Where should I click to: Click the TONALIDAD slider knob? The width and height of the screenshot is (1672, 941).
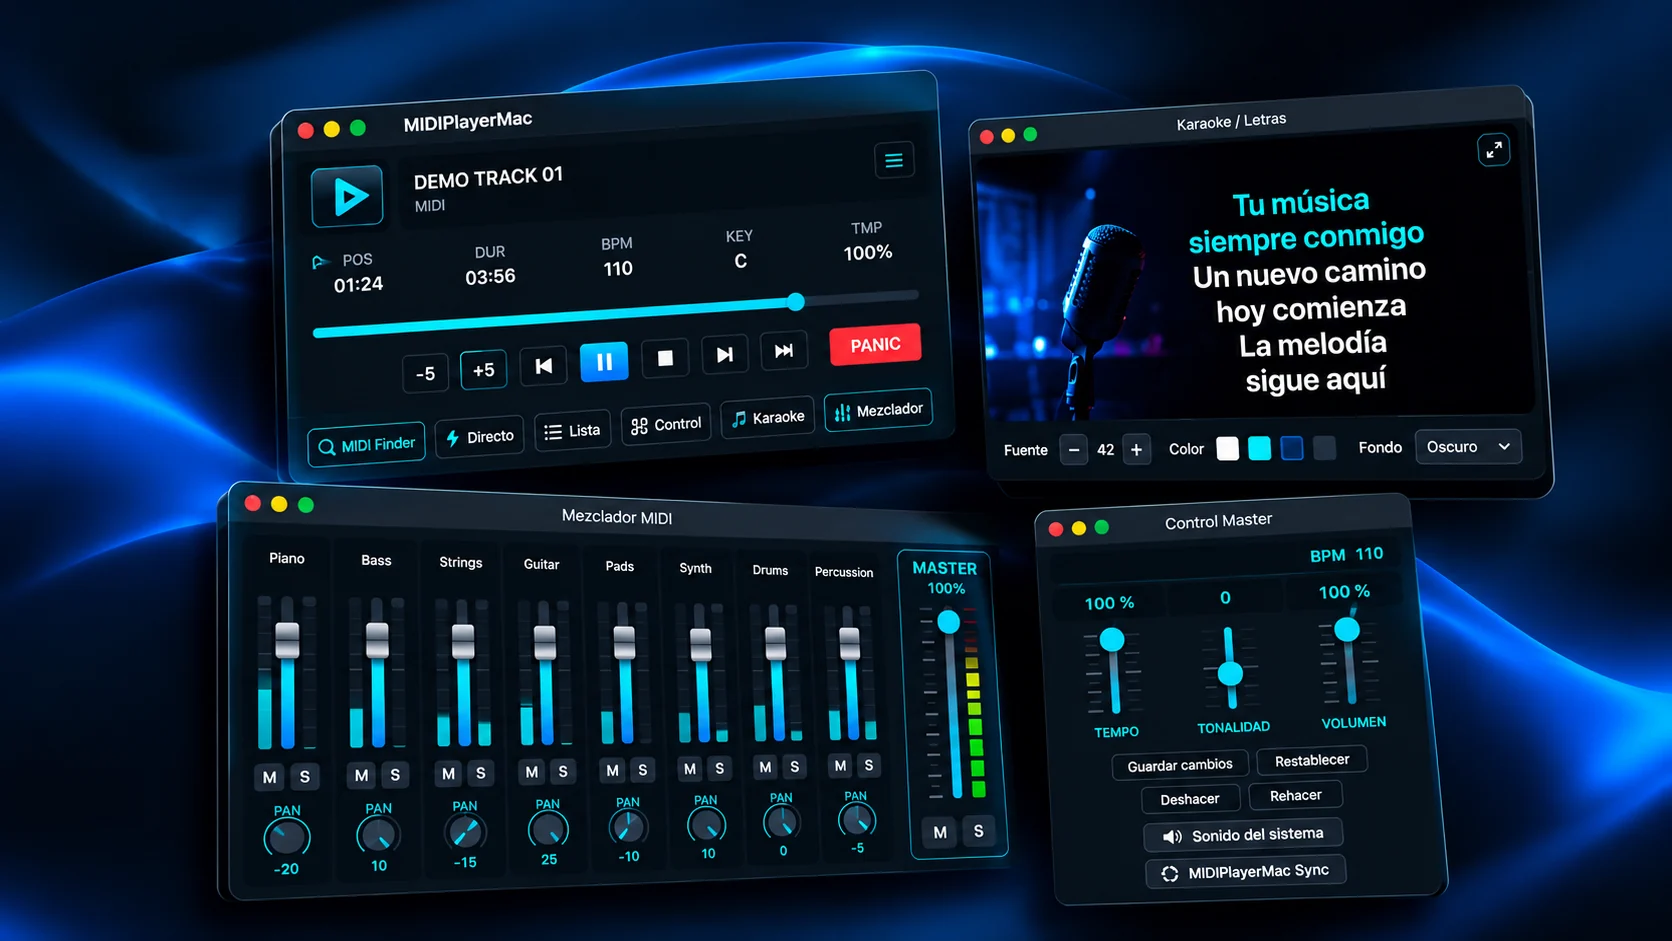pos(1230,673)
